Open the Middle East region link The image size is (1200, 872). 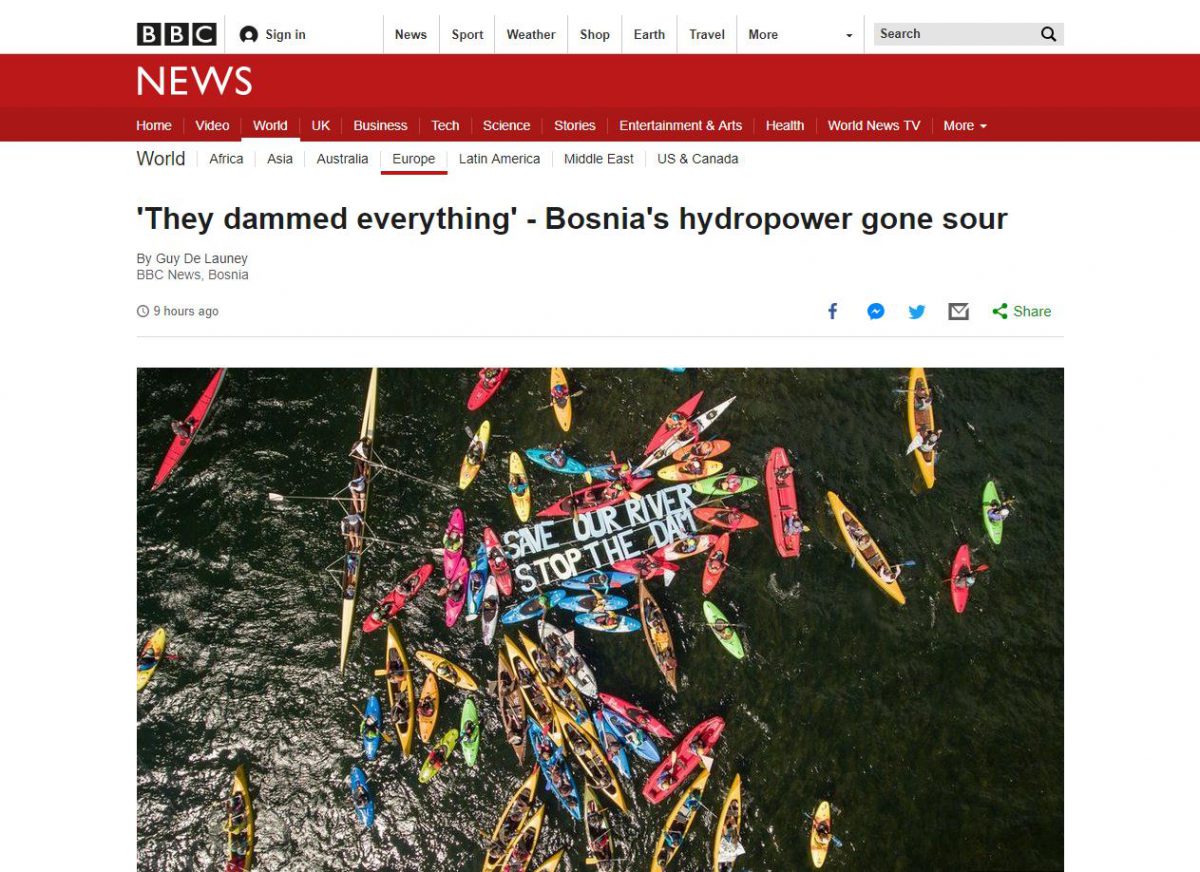click(599, 159)
